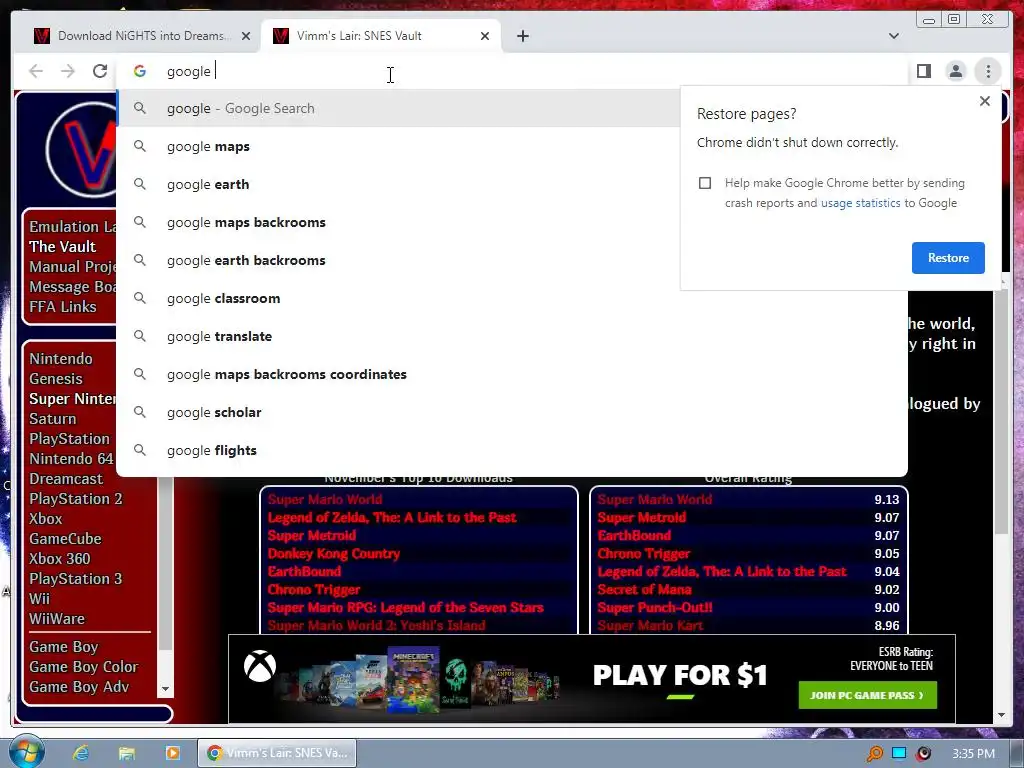Open the Chrome three-dot menu
The width and height of the screenshot is (1024, 768).
tap(988, 71)
